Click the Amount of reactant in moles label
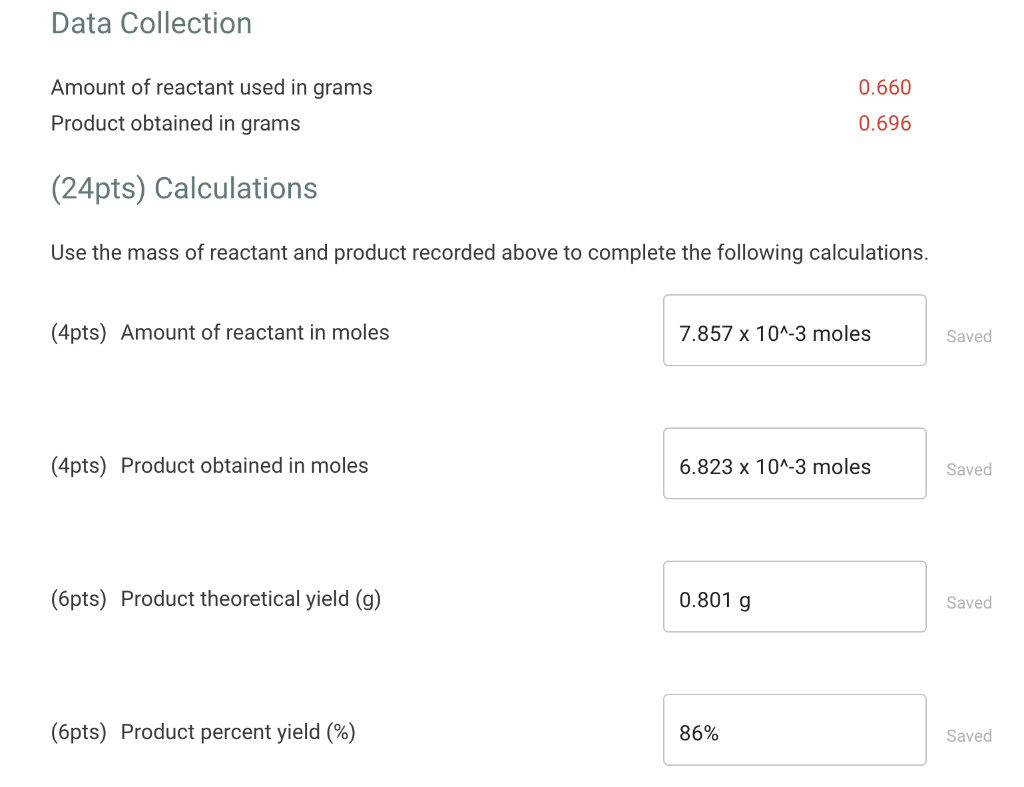The height and width of the screenshot is (787, 1024). tap(255, 332)
